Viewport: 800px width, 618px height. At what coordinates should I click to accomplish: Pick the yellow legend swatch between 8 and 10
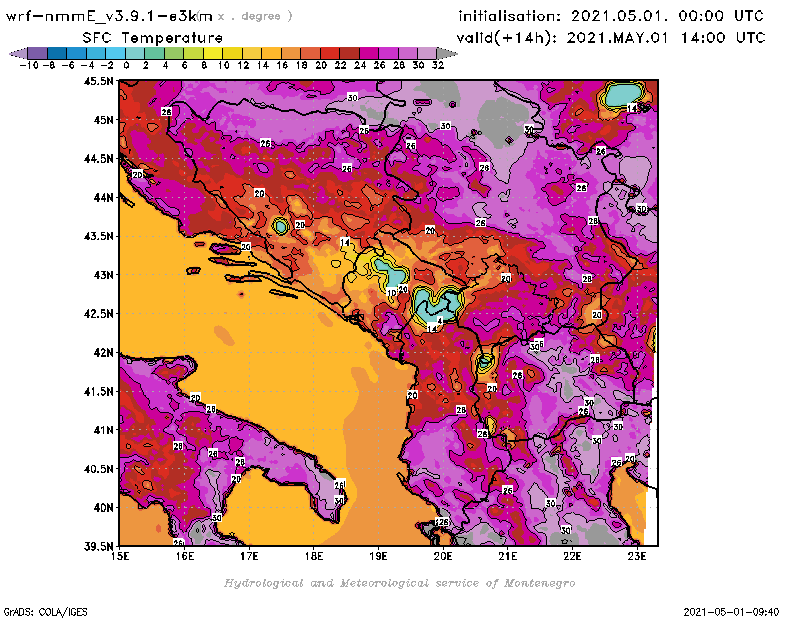pos(213,53)
